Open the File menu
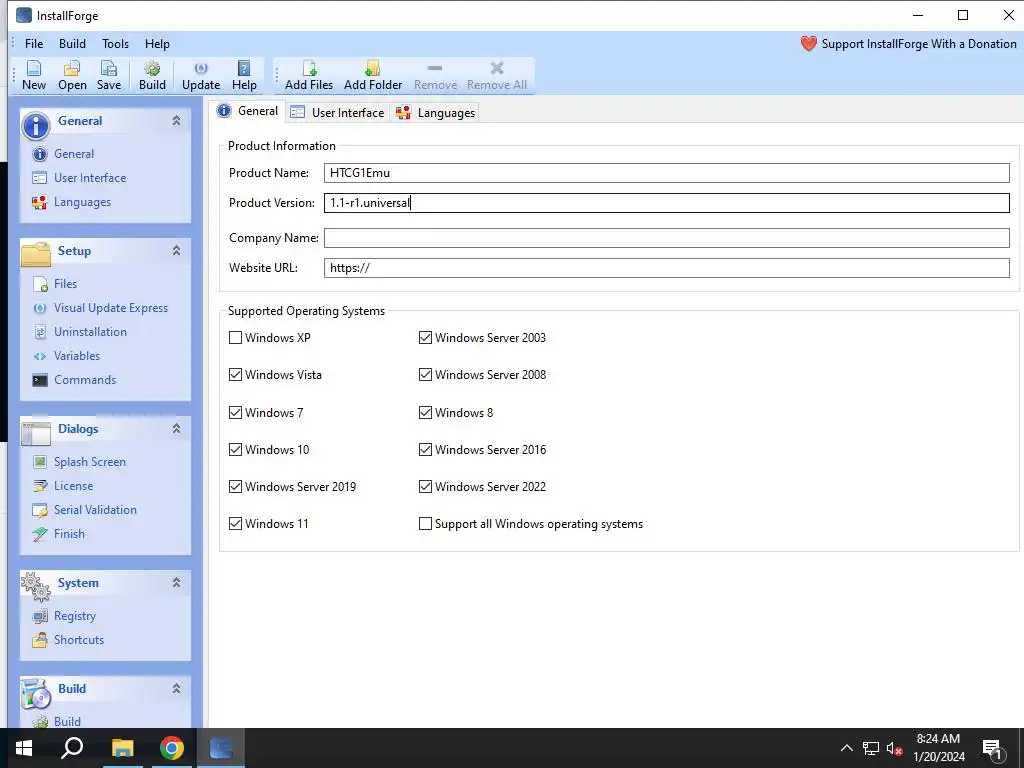The image size is (1024, 768). click(34, 44)
